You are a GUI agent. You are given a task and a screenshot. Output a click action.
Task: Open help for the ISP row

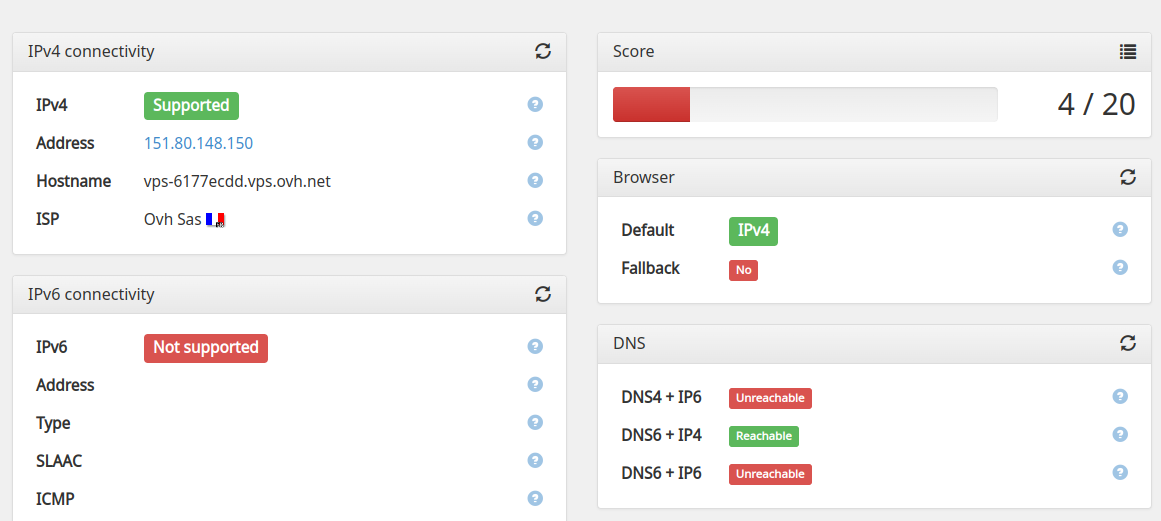535,218
